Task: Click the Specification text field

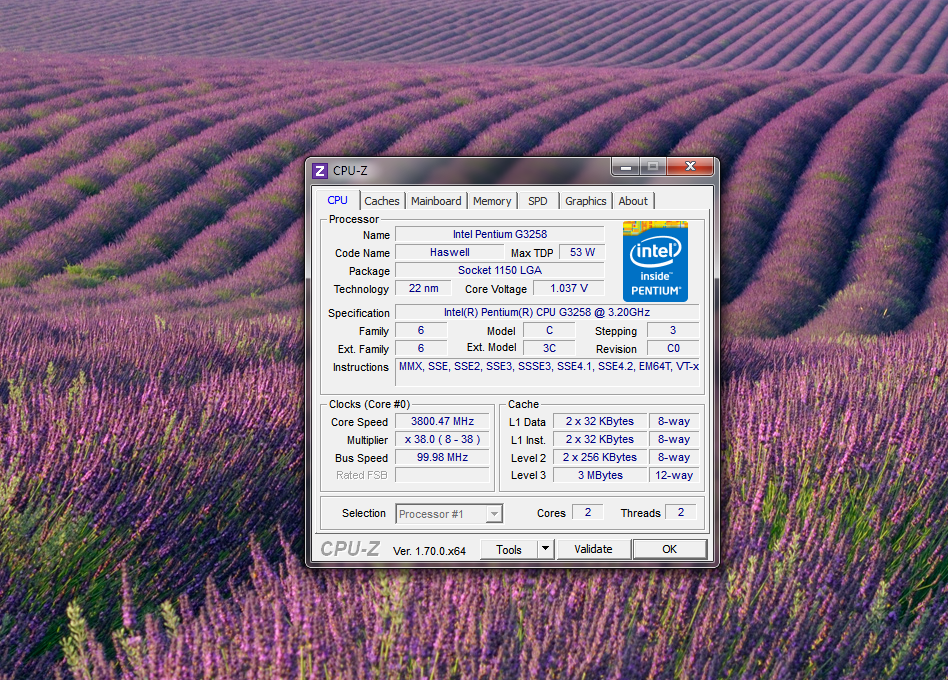Action: click(546, 313)
